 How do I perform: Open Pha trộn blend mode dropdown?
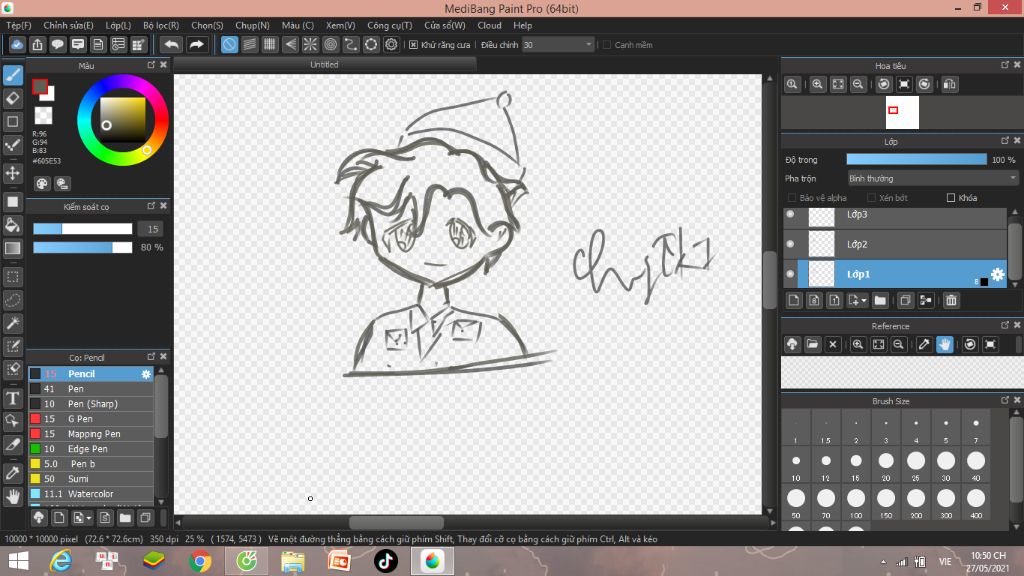pyautogui.click(x=933, y=178)
